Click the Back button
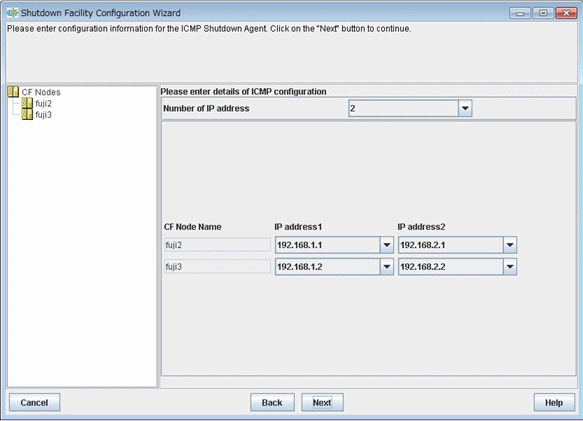583x421 pixels. pyautogui.click(x=272, y=402)
